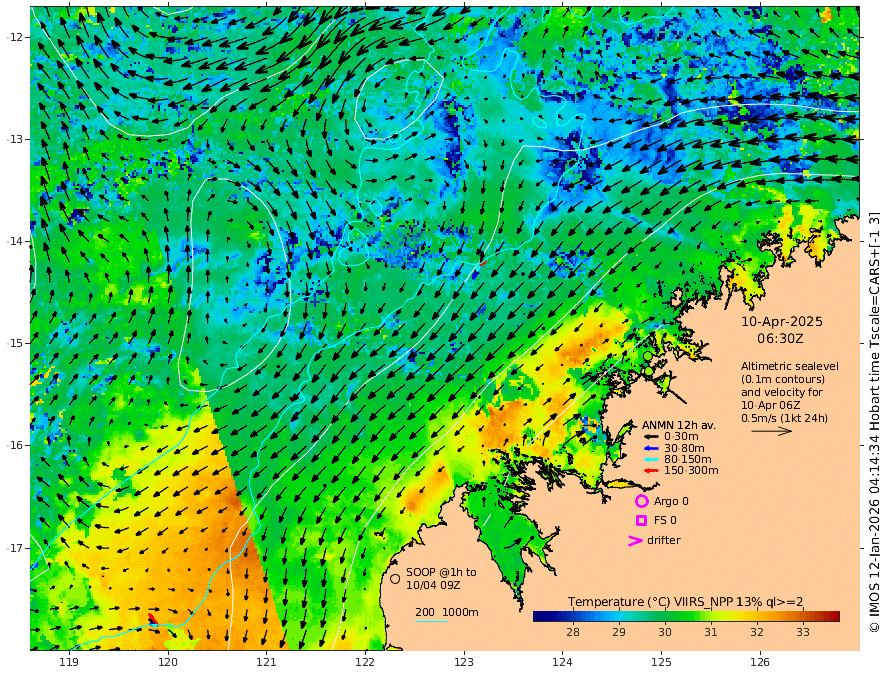Click the red 150-300m arrow legend symbol
The image size is (880, 680).
pos(651,471)
